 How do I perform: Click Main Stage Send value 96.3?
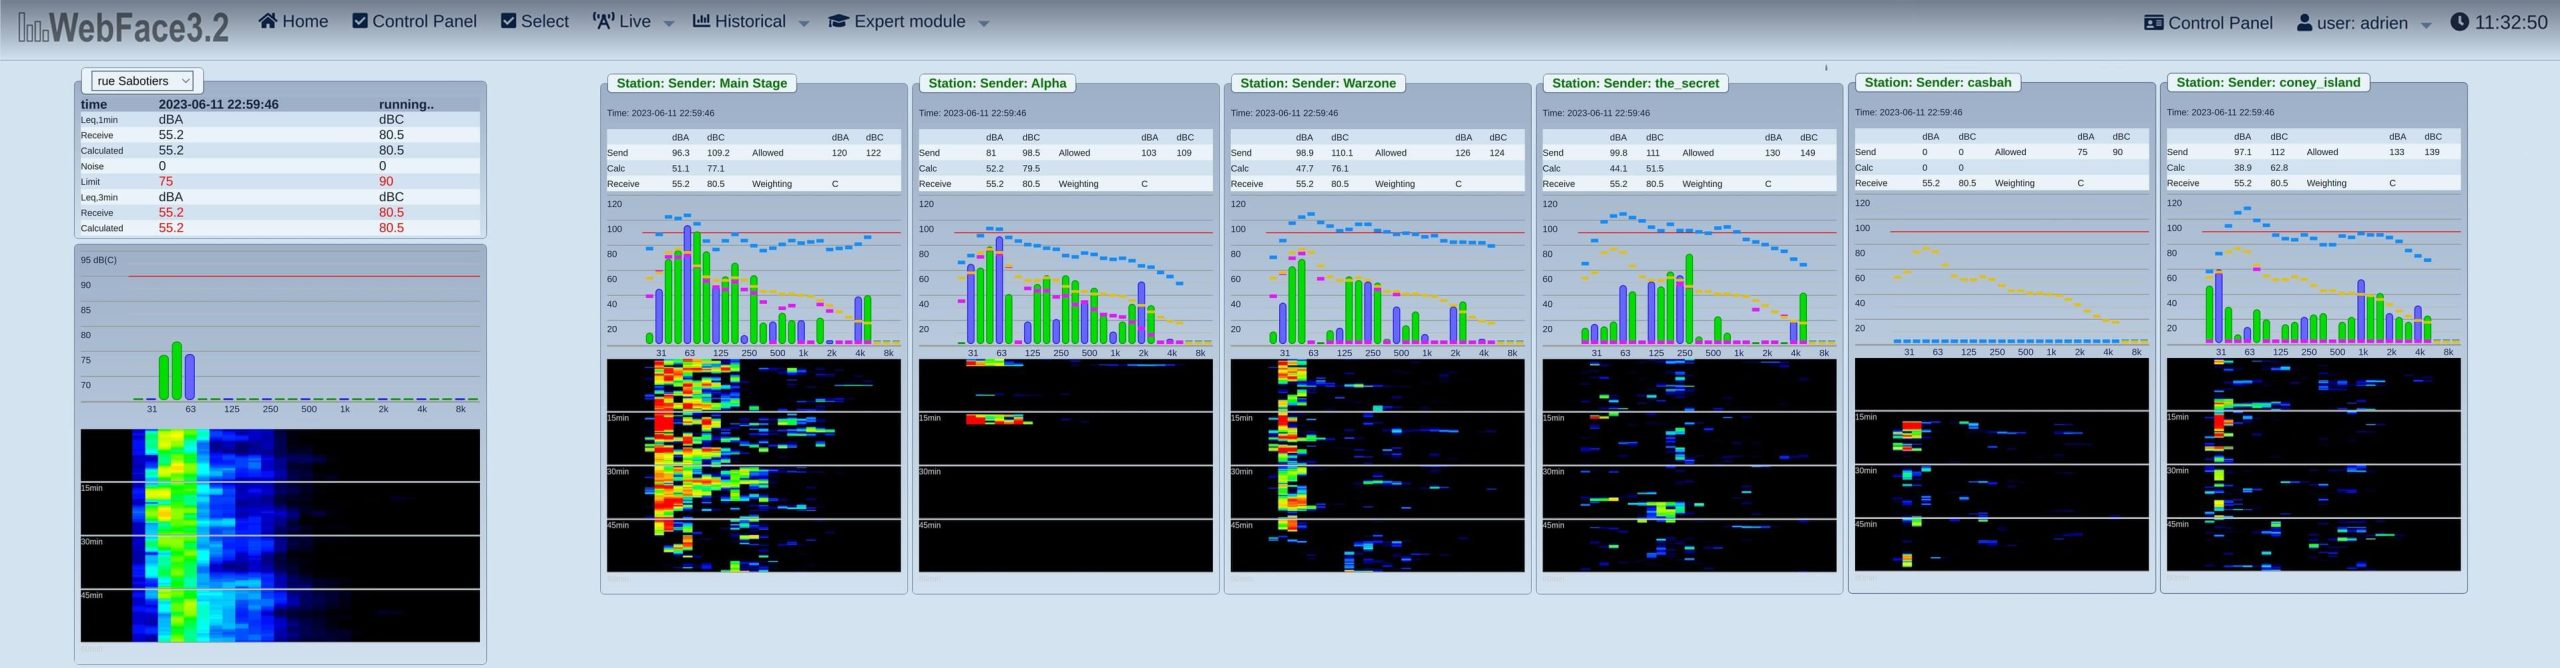coord(681,153)
